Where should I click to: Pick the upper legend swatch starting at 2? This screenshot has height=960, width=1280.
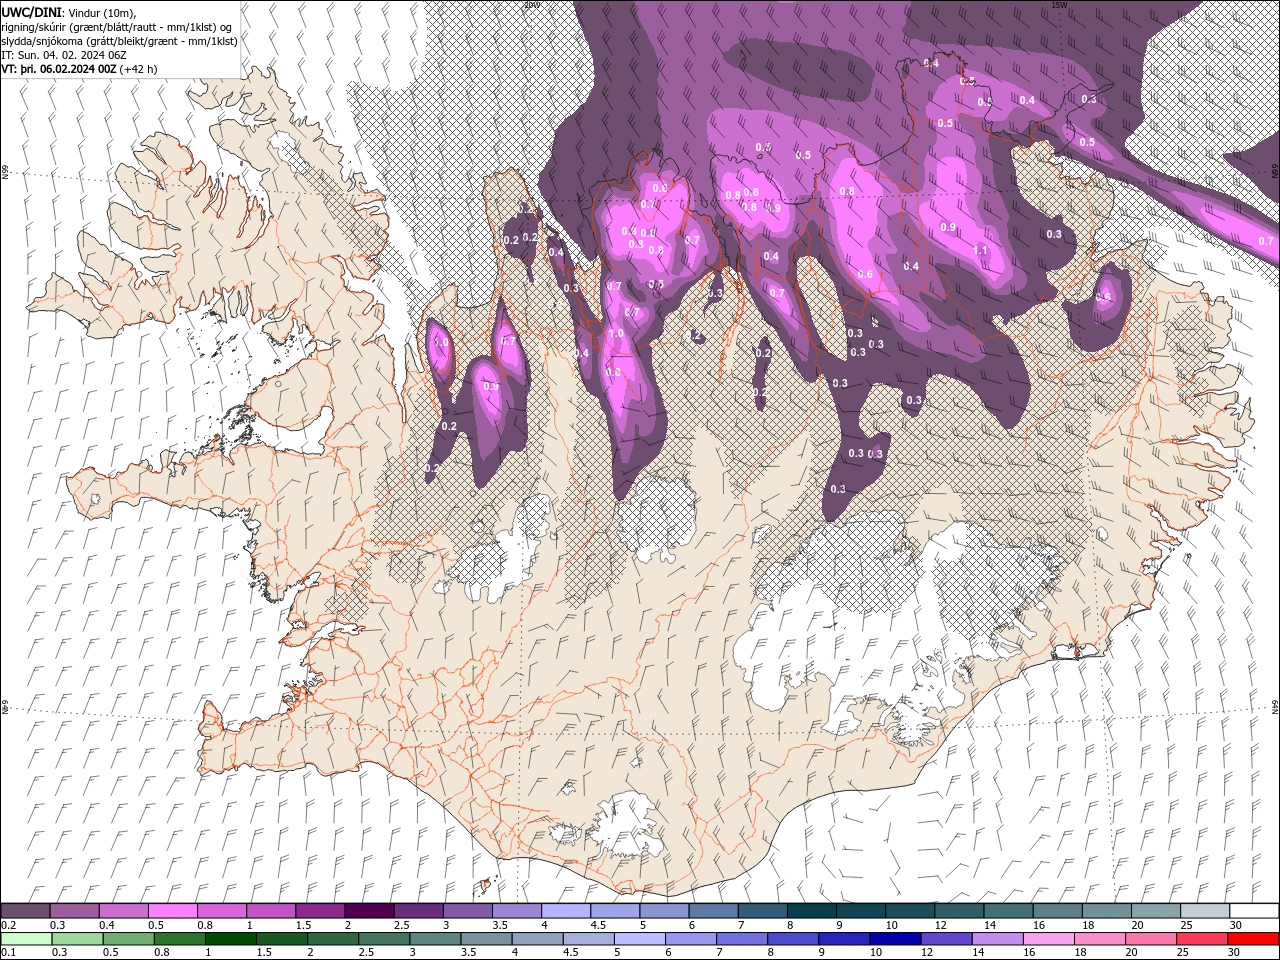point(369,911)
